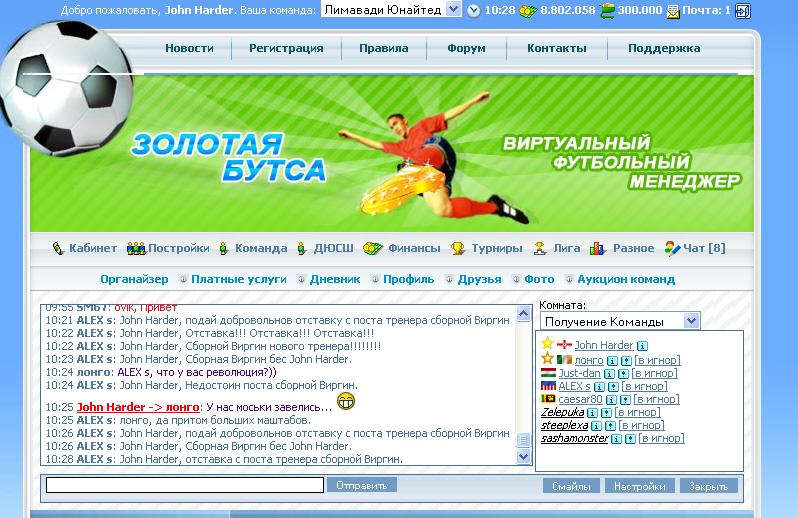Click the private message icon beside sashamonster
The height and width of the screenshot is (518, 798).
pyautogui.click(x=629, y=438)
